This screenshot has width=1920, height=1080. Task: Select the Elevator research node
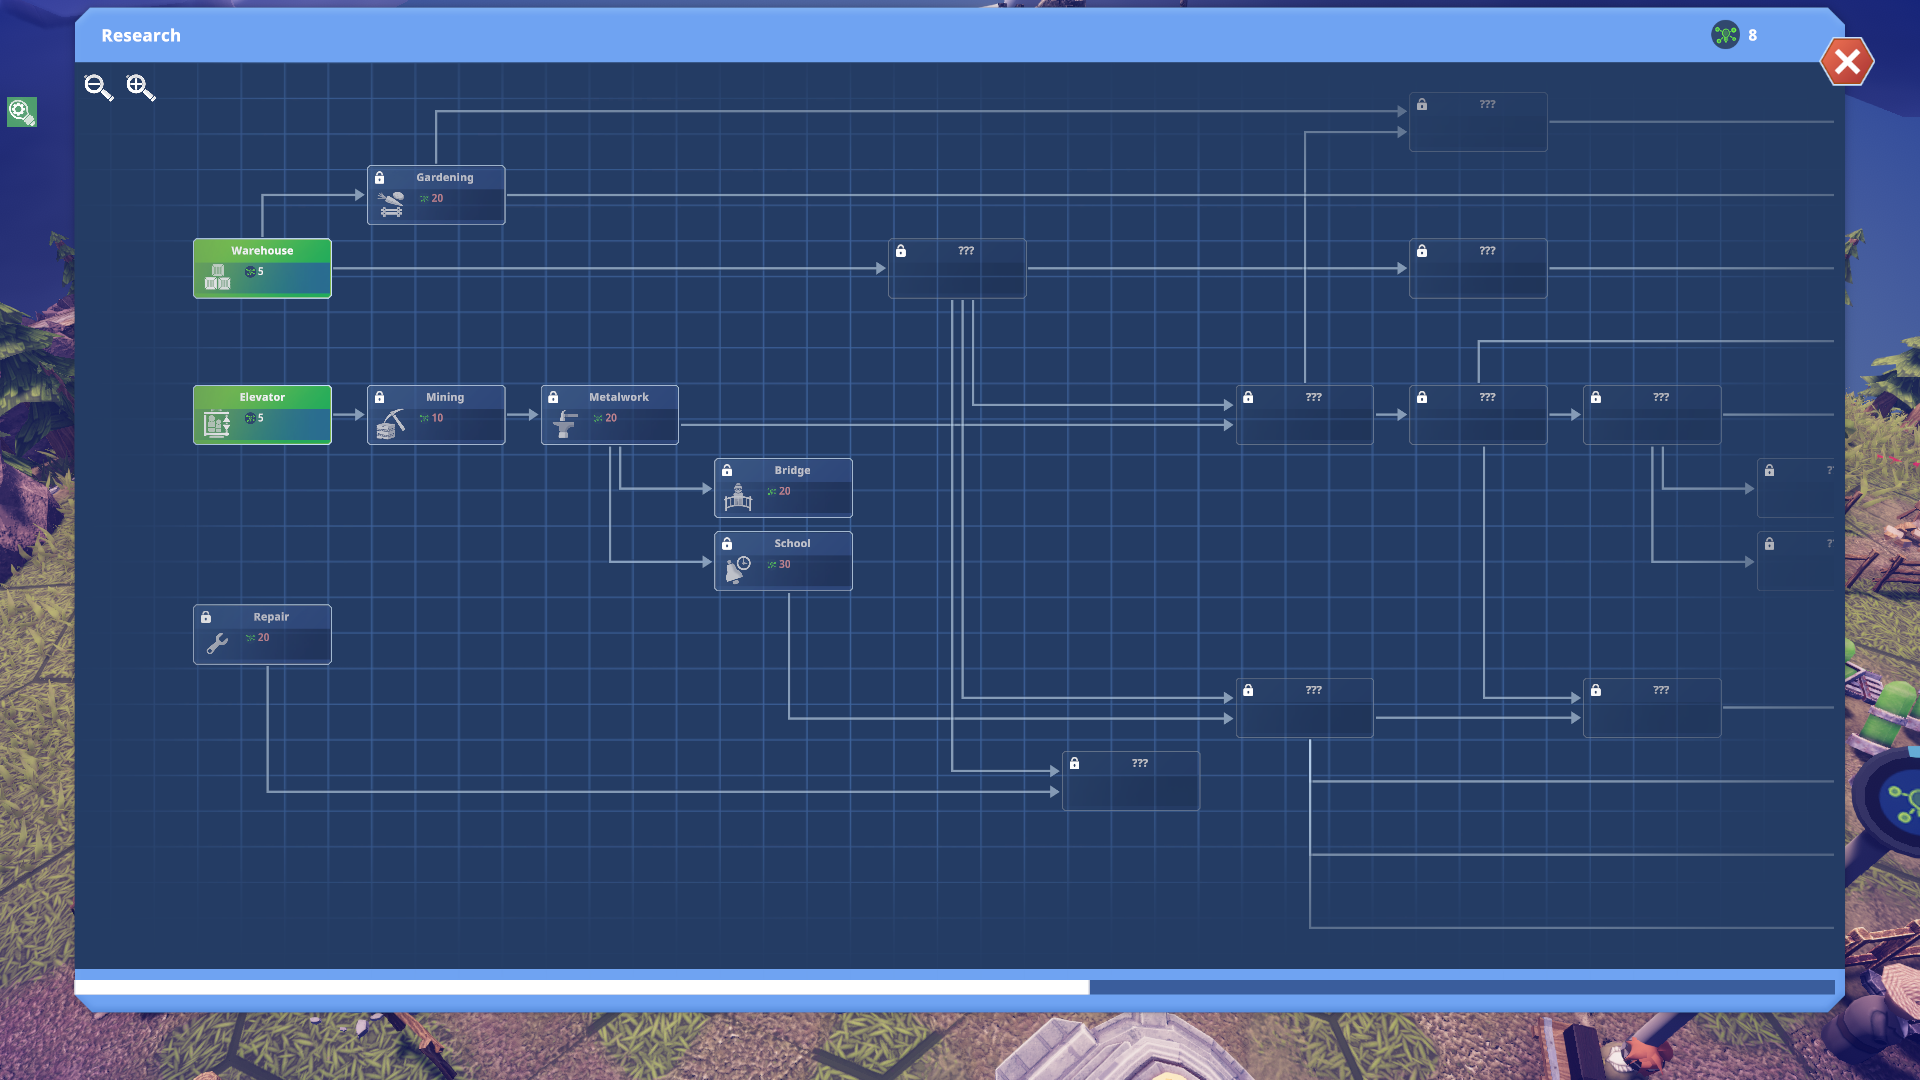pos(262,414)
